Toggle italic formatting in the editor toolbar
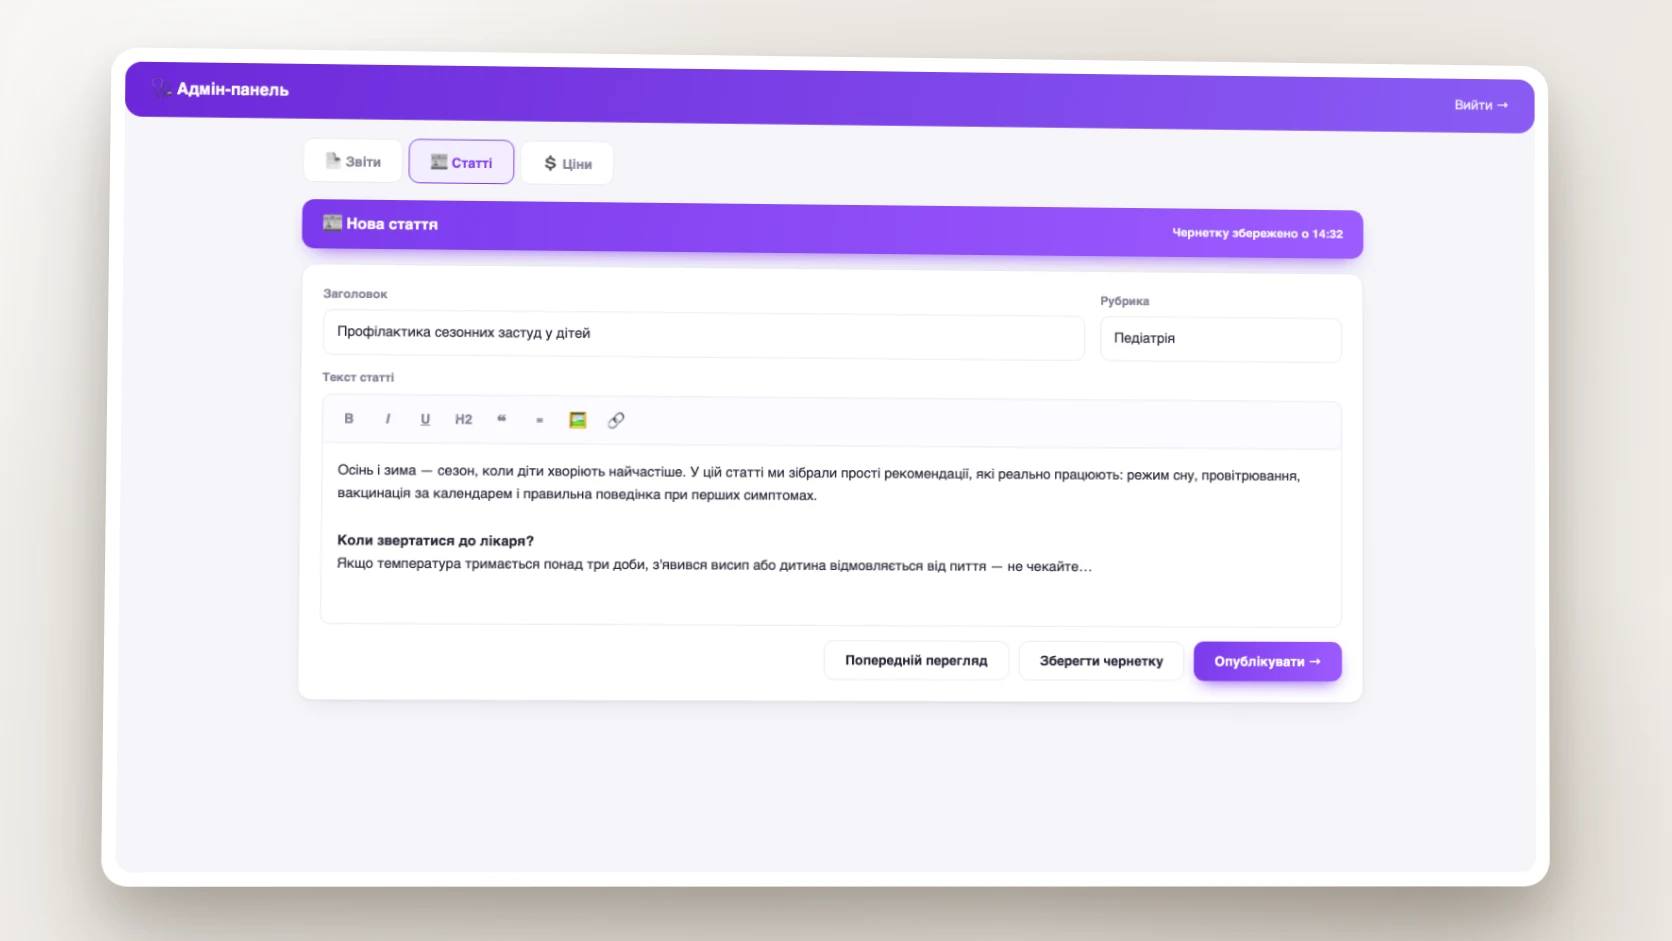The width and height of the screenshot is (1672, 941). pyautogui.click(x=387, y=419)
